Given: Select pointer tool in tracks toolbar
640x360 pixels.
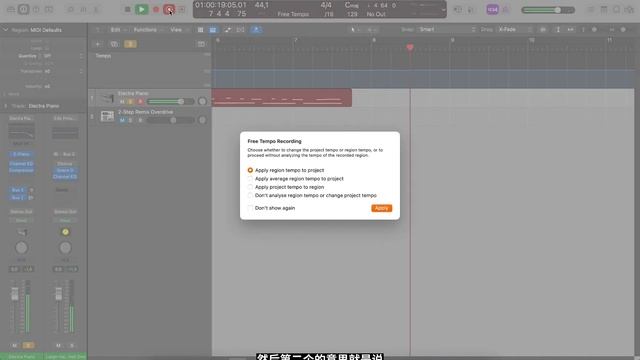Looking at the screenshot, I should (355, 30).
